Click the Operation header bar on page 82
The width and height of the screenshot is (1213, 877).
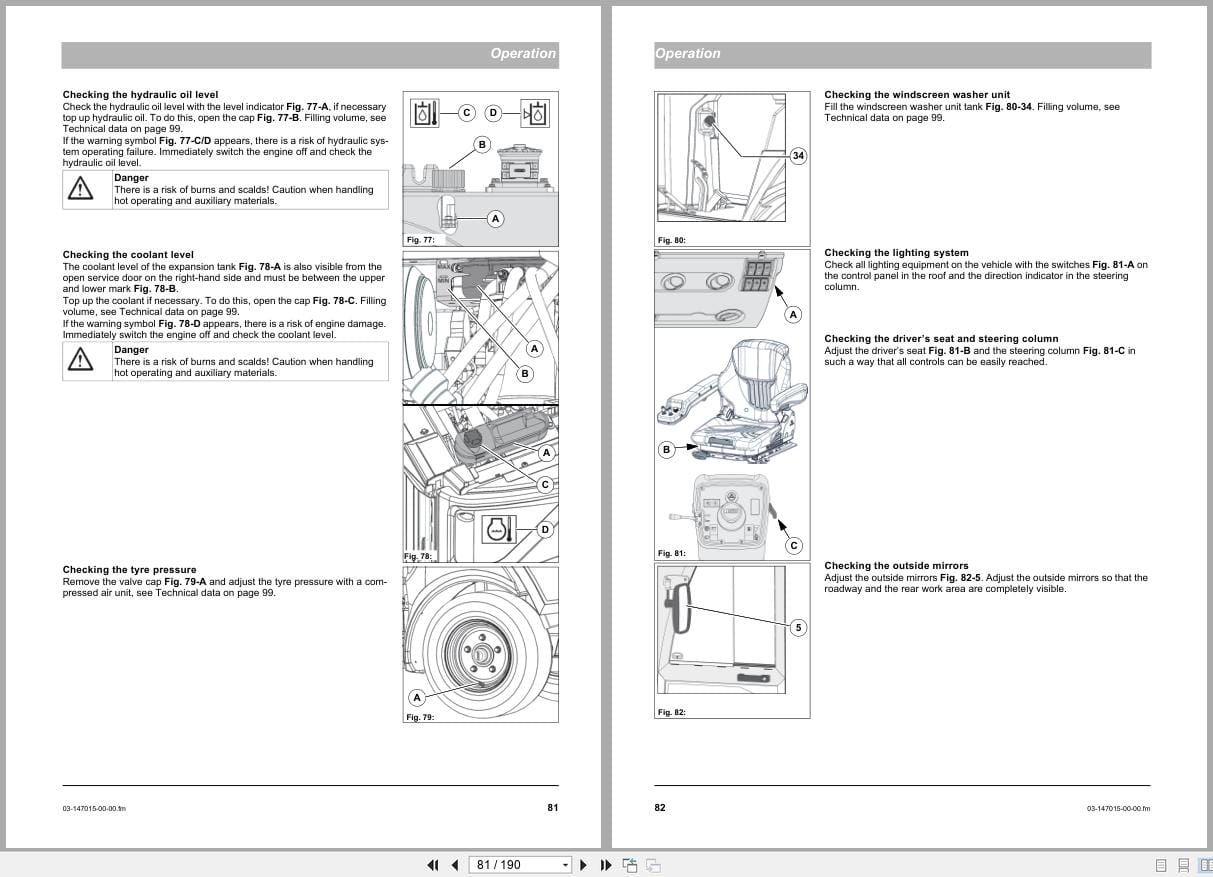(x=900, y=53)
